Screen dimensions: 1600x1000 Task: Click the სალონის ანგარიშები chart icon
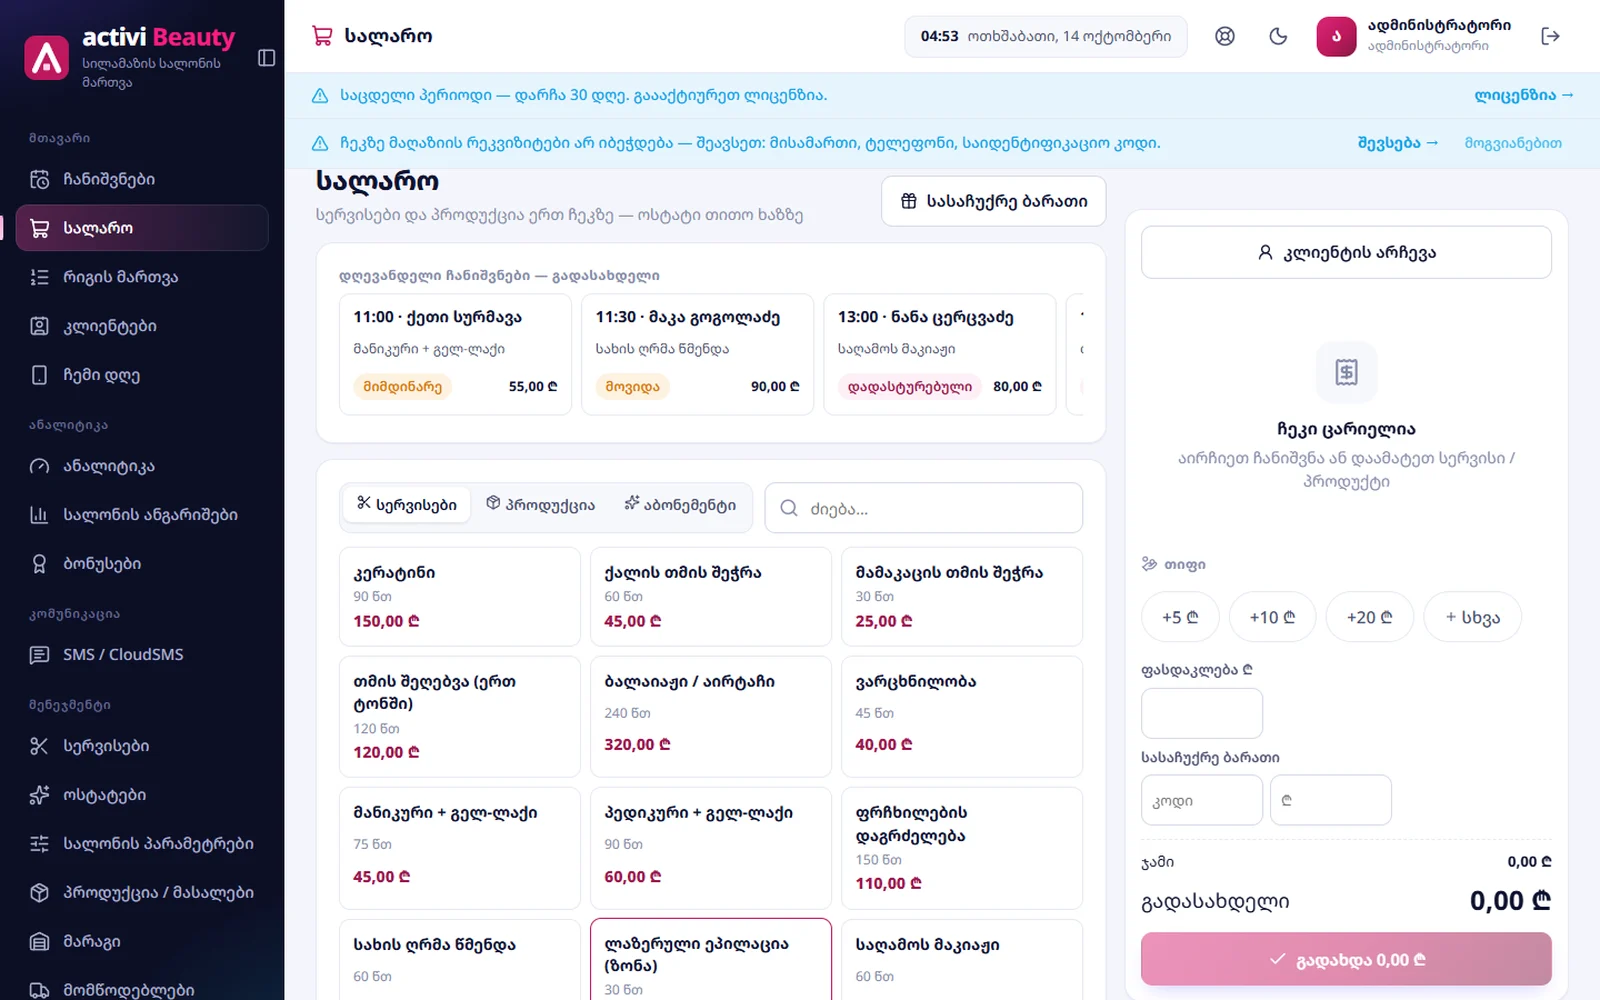point(39,515)
